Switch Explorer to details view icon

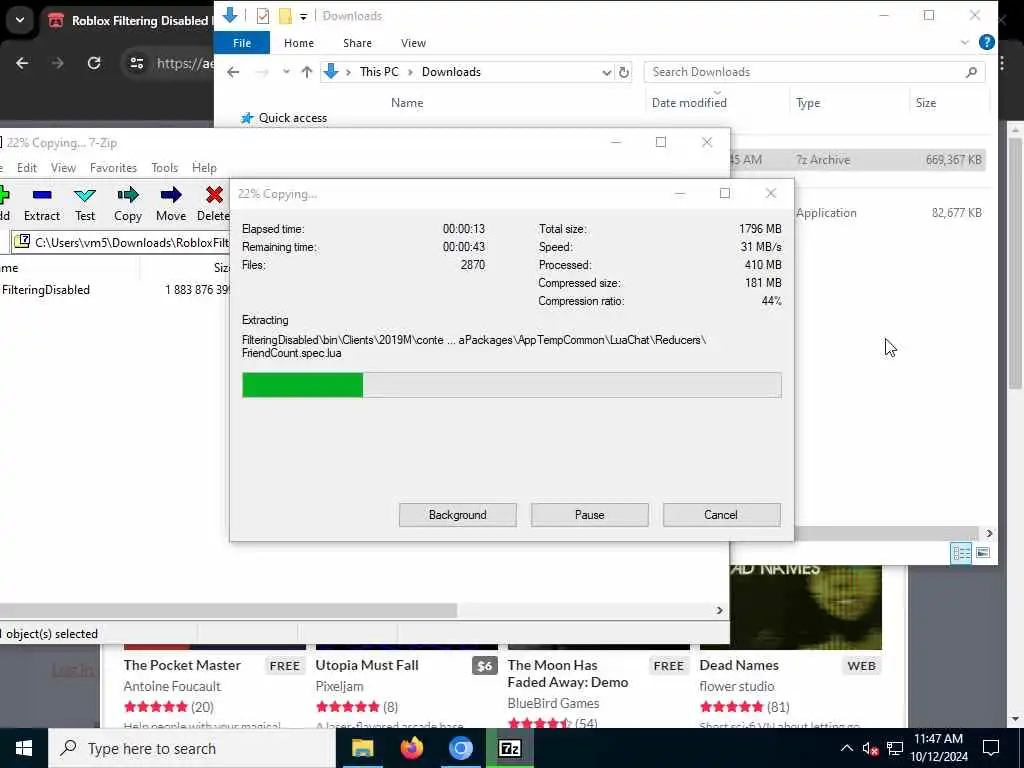tap(961, 553)
